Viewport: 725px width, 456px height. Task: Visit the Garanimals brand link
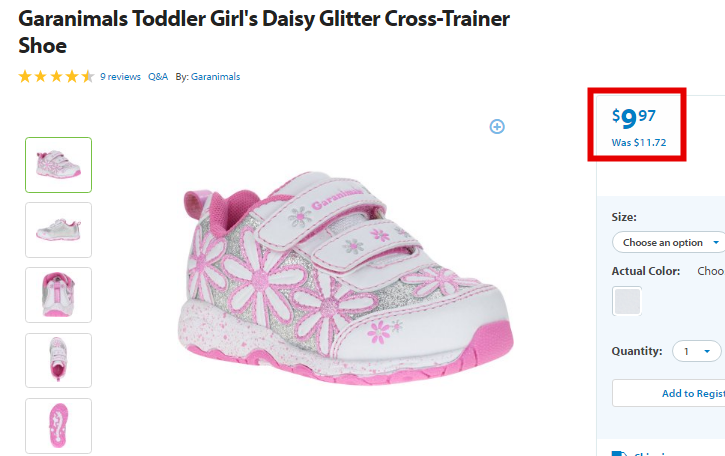tap(215, 77)
